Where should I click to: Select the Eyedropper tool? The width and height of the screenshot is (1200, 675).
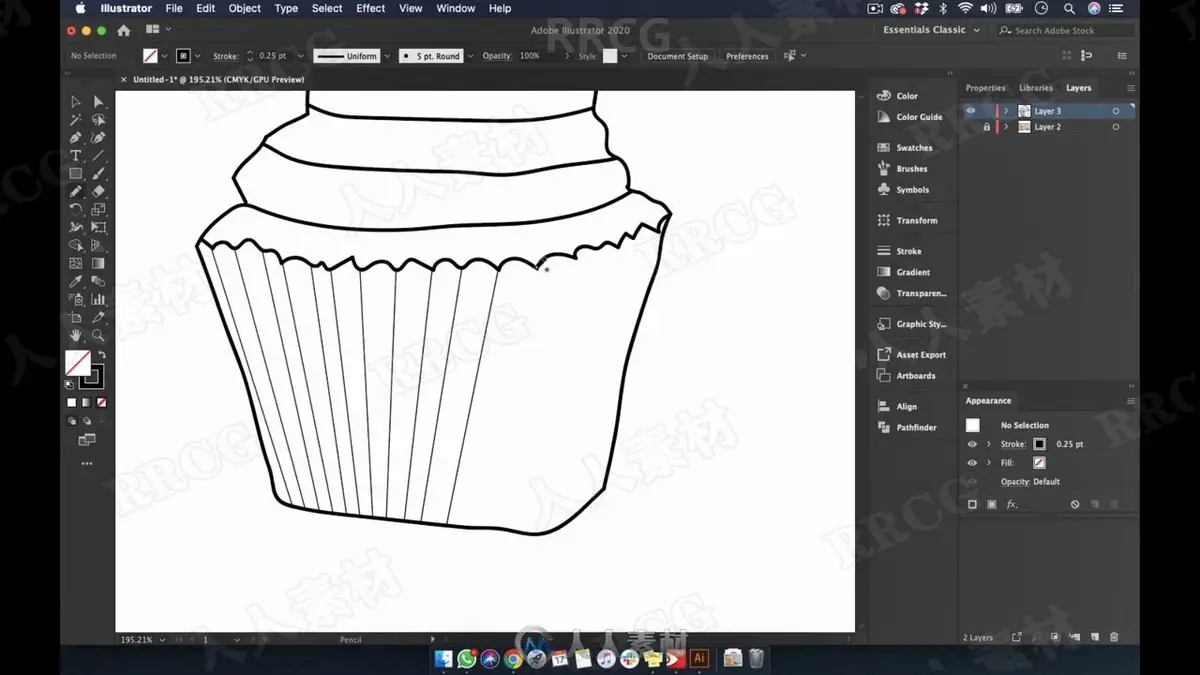(75, 281)
